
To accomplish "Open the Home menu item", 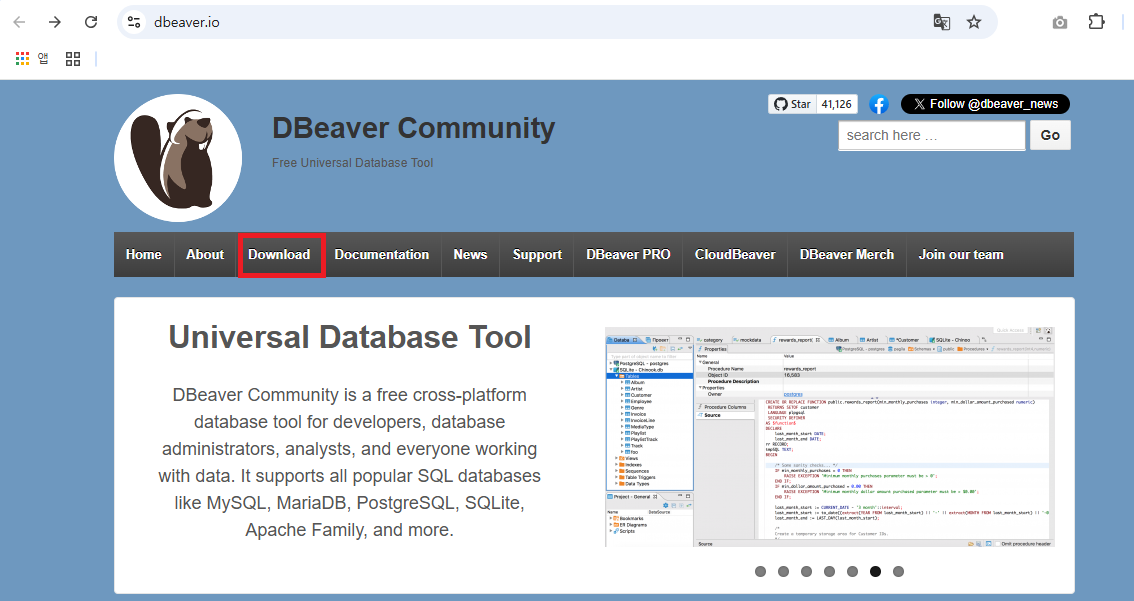I will pos(144,255).
